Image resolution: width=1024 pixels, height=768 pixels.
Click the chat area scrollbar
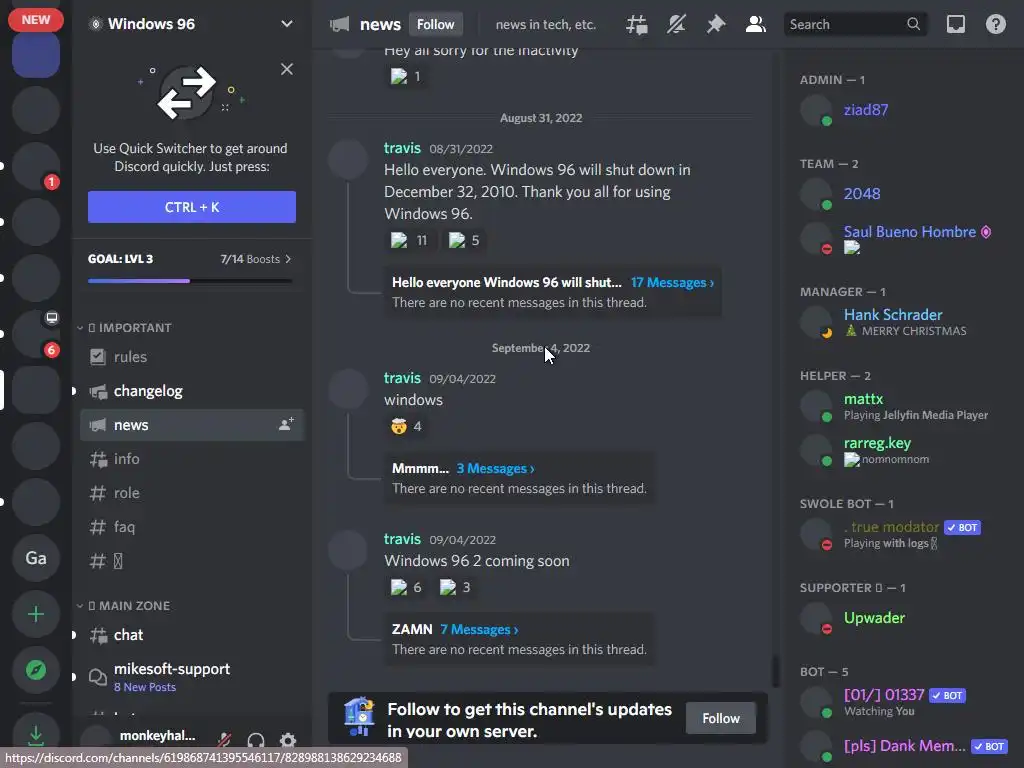coord(776,671)
